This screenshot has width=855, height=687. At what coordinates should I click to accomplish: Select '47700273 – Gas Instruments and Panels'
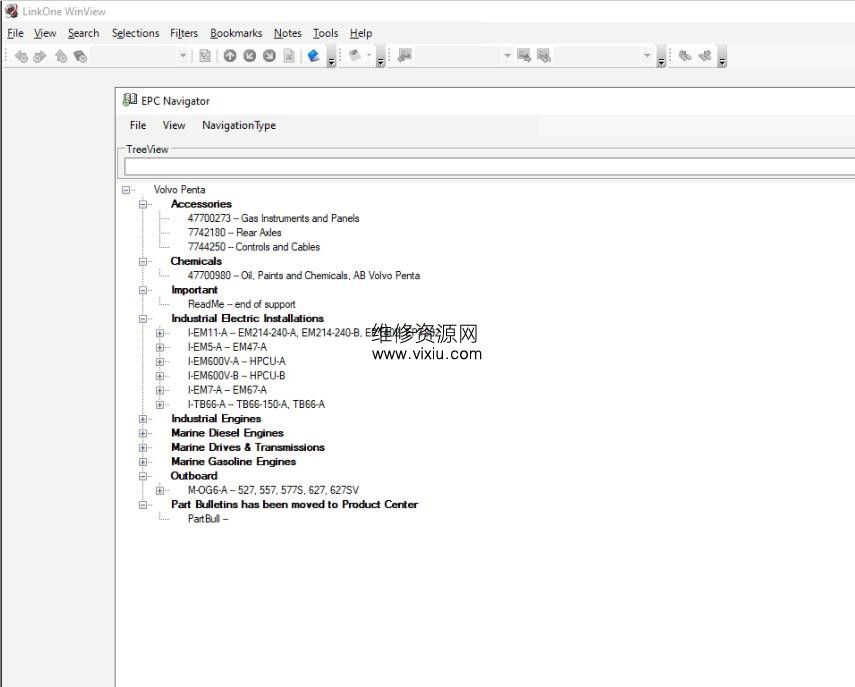pyautogui.click(x=273, y=218)
